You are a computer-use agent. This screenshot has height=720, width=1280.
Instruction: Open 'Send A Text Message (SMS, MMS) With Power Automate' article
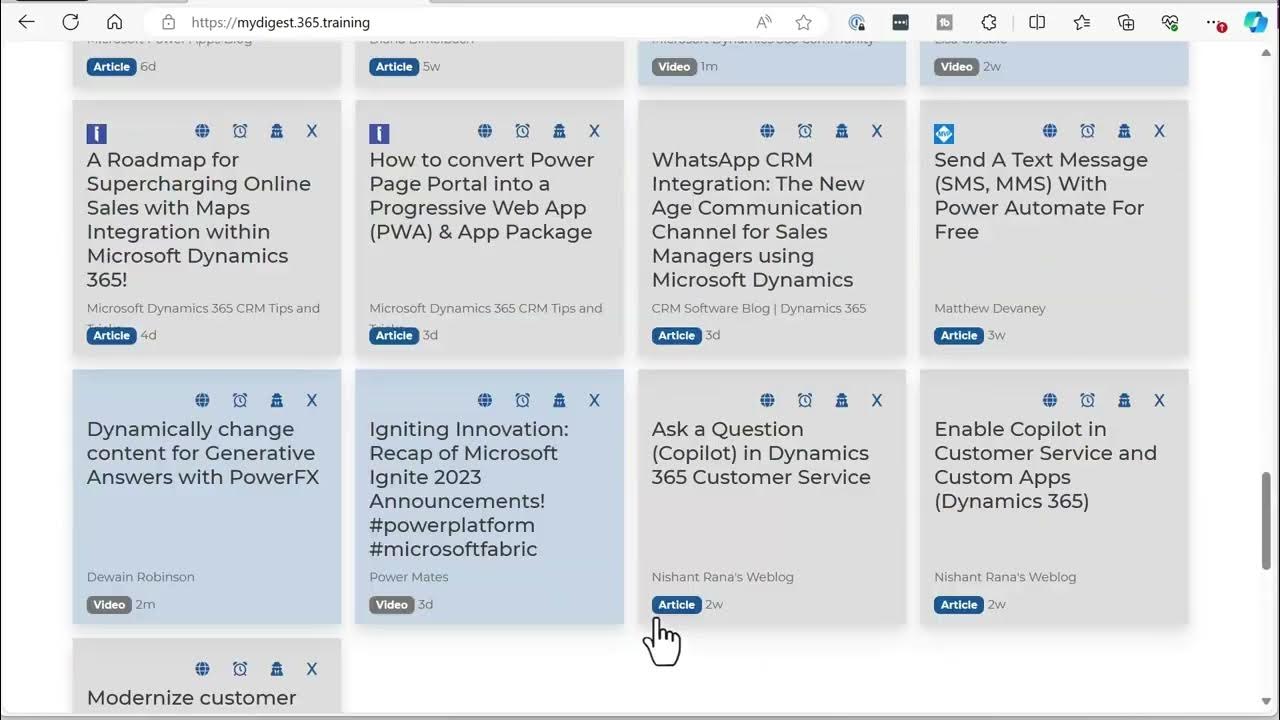[1040, 195]
